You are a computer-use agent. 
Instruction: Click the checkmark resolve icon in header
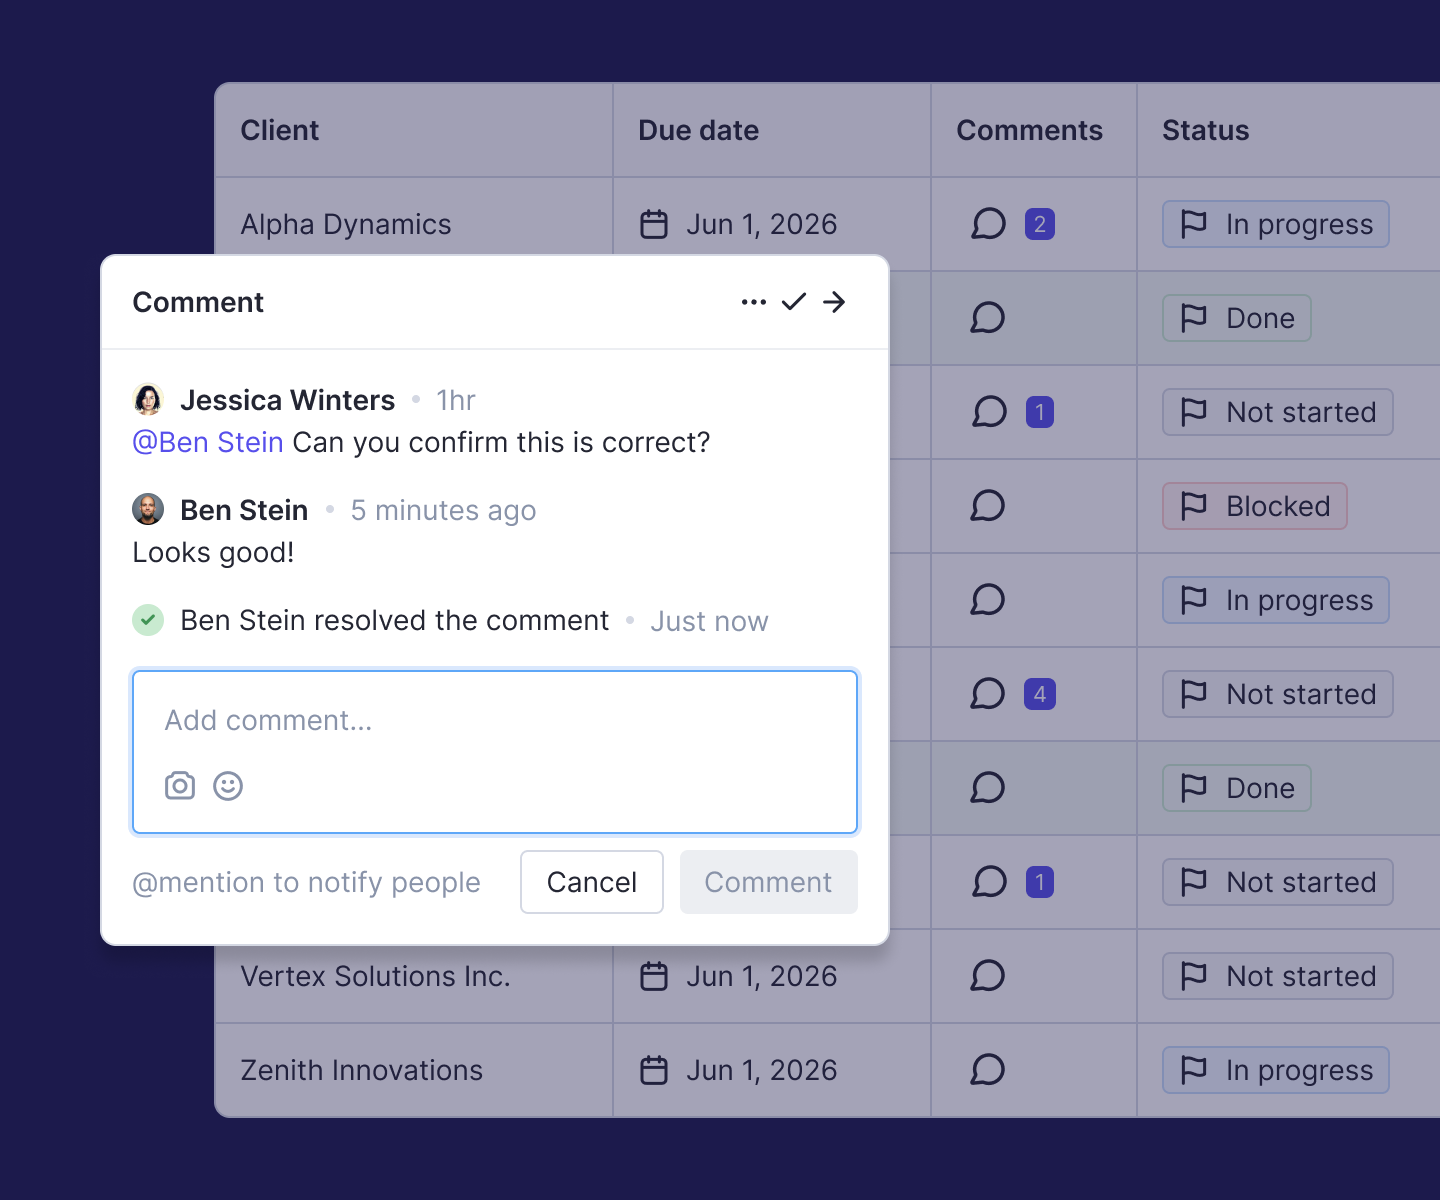click(794, 302)
